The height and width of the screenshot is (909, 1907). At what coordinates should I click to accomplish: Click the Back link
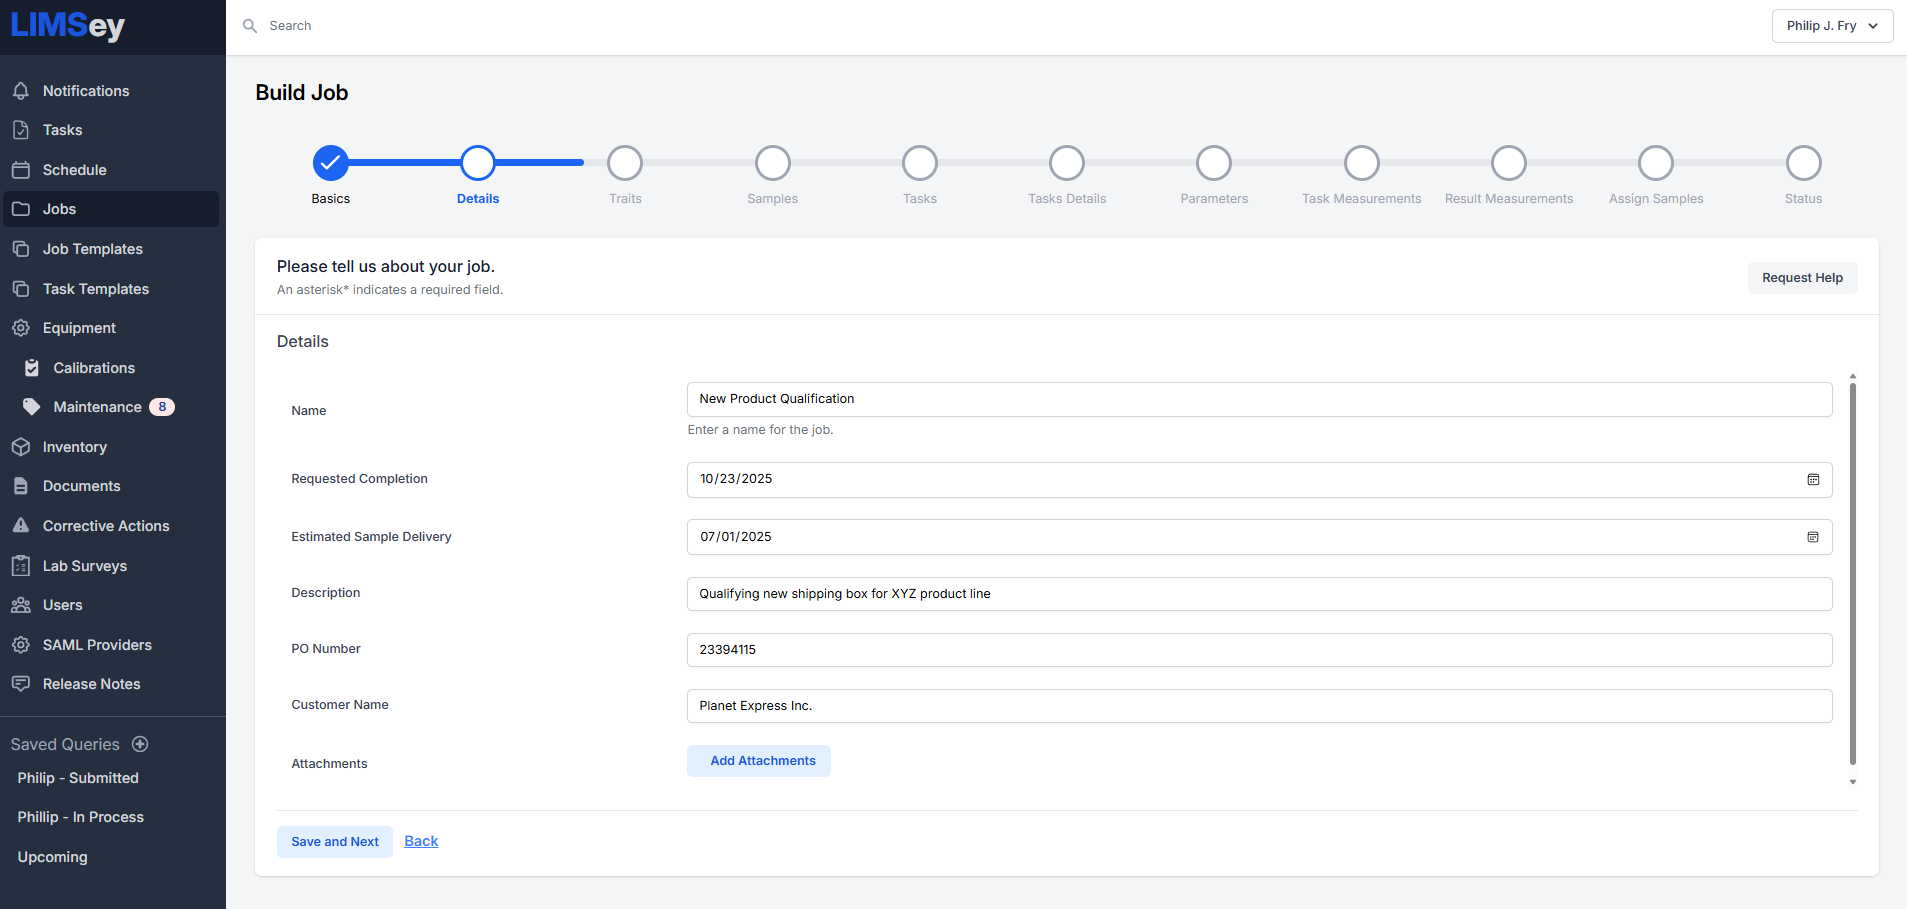(x=421, y=841)
